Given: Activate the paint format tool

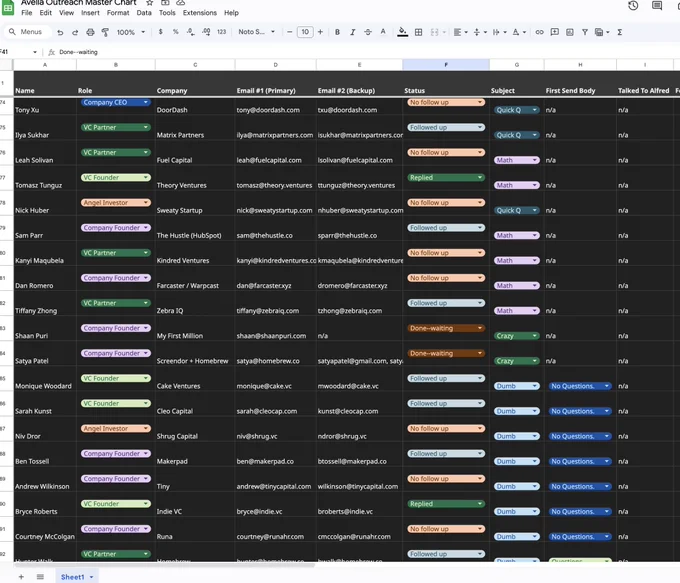Looking at the screenshot, I should (105, 32).
